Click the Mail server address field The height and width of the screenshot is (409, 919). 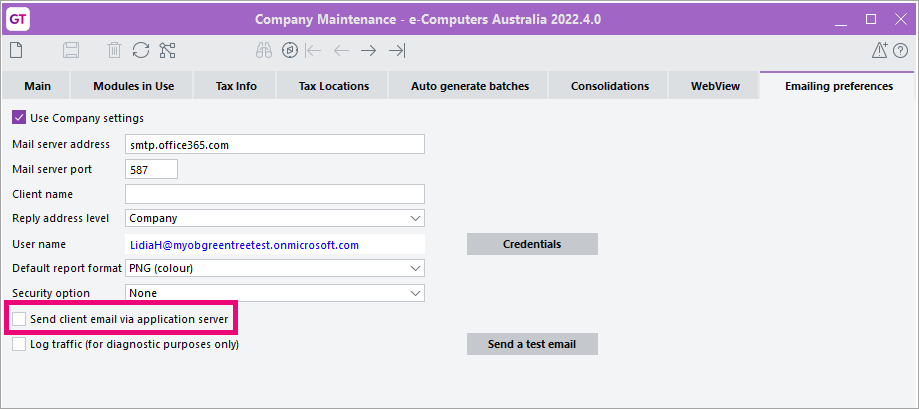tap(274, 145)
